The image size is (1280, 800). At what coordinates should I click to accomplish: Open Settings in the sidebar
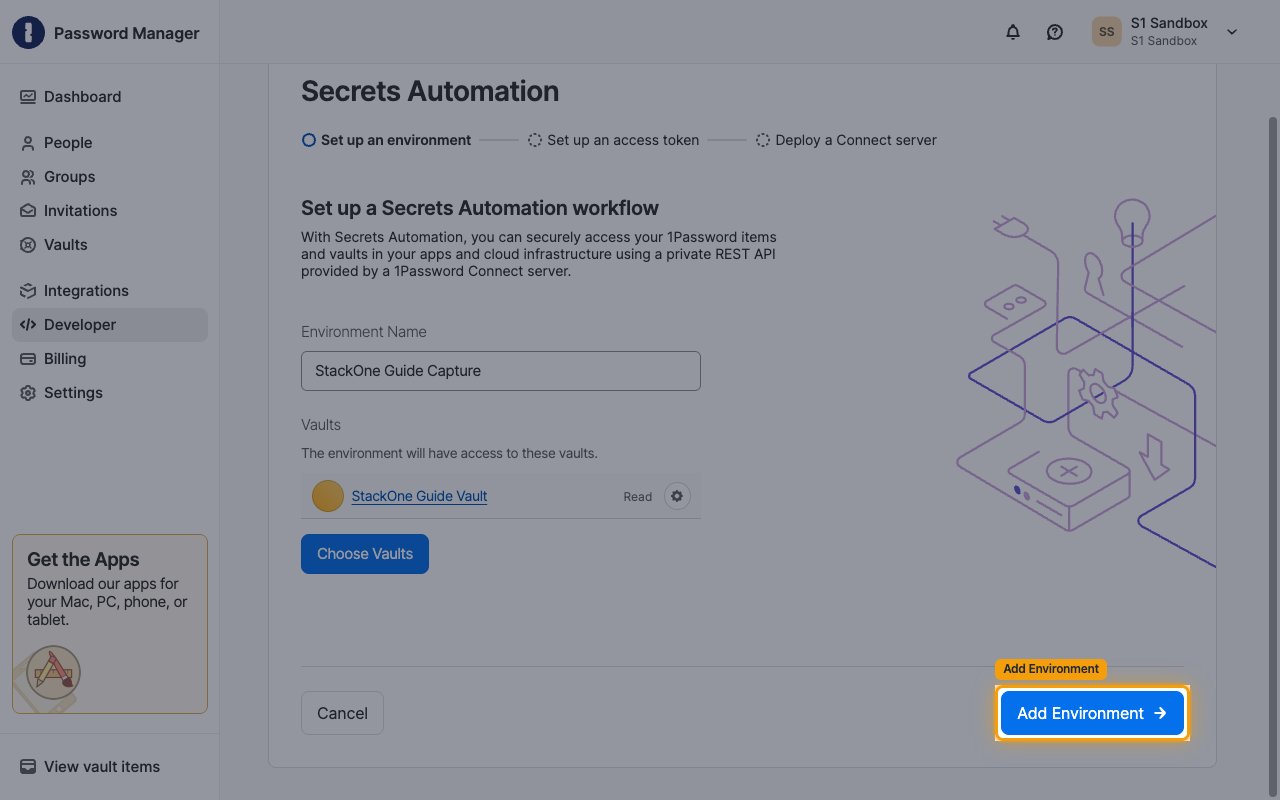click(110, 393)
